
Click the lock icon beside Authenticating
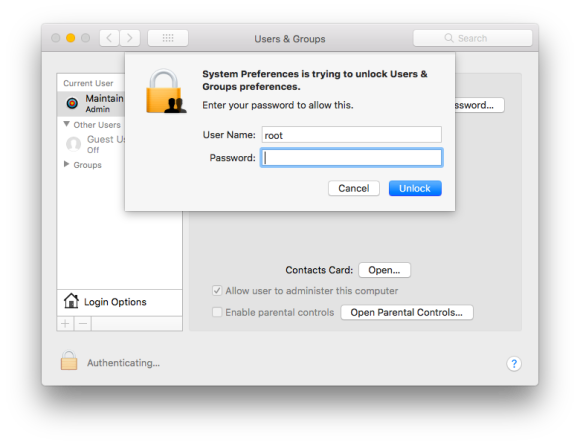pyautogui.click(x=69, y=360)
